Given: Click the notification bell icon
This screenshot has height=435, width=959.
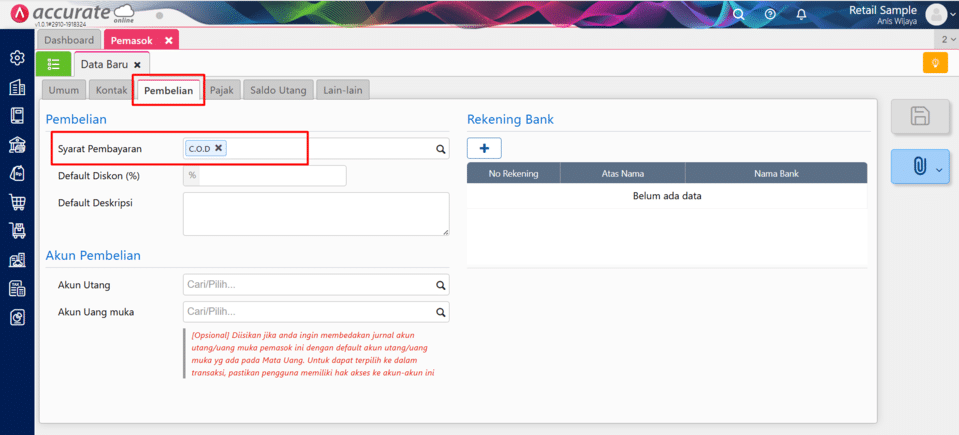Looking at the screenshot, I should click(801, 14).
